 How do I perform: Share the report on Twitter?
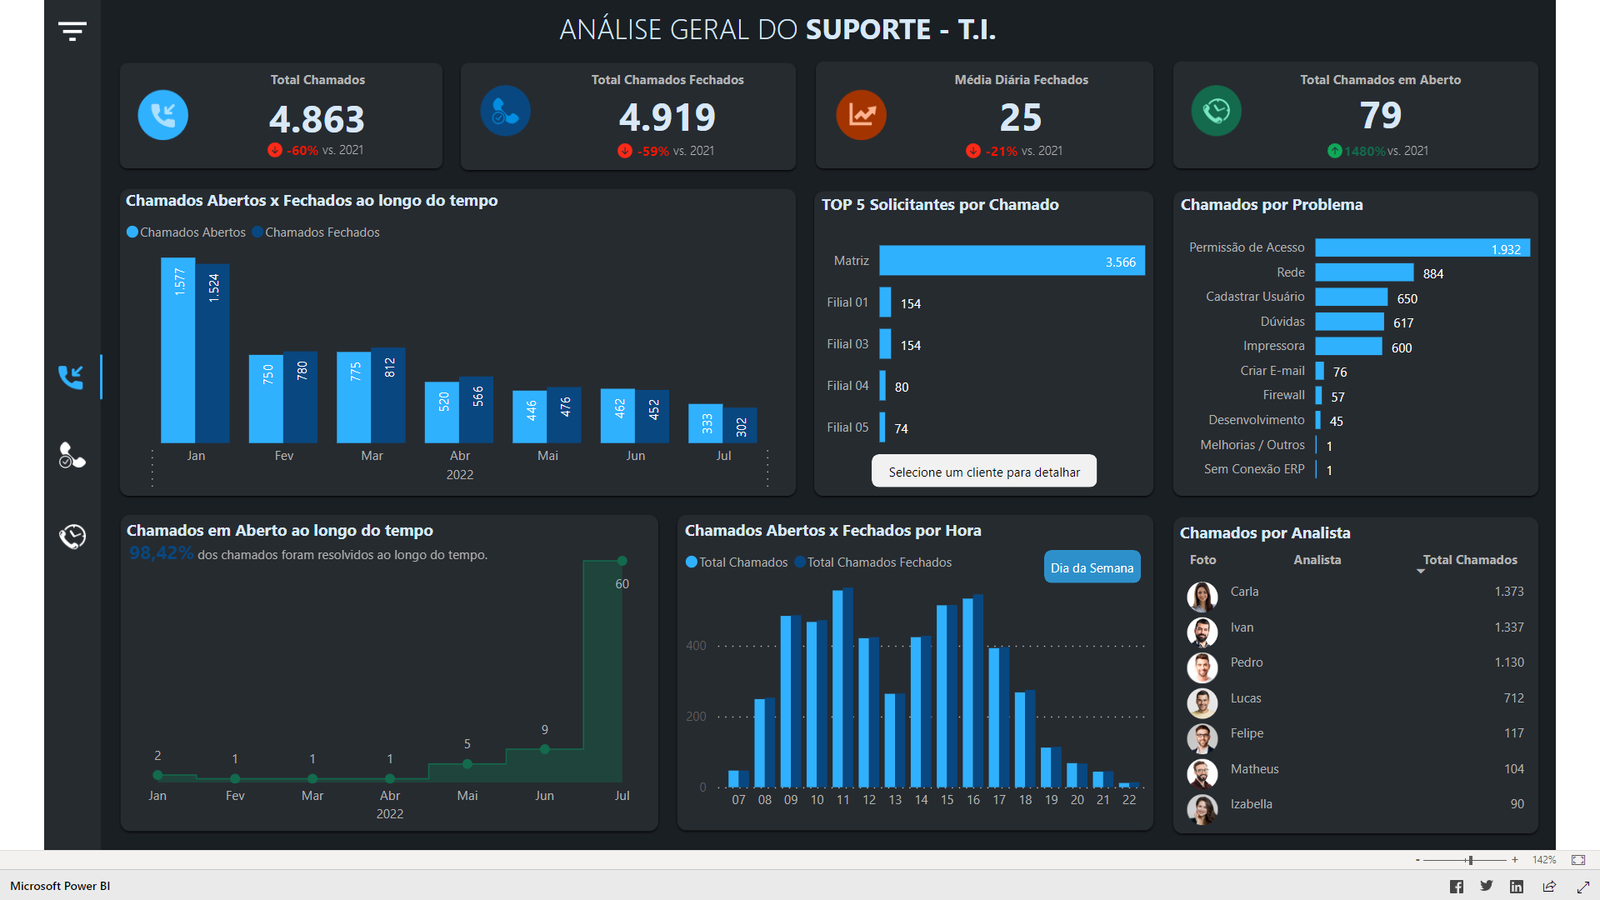pos(1486,886)
